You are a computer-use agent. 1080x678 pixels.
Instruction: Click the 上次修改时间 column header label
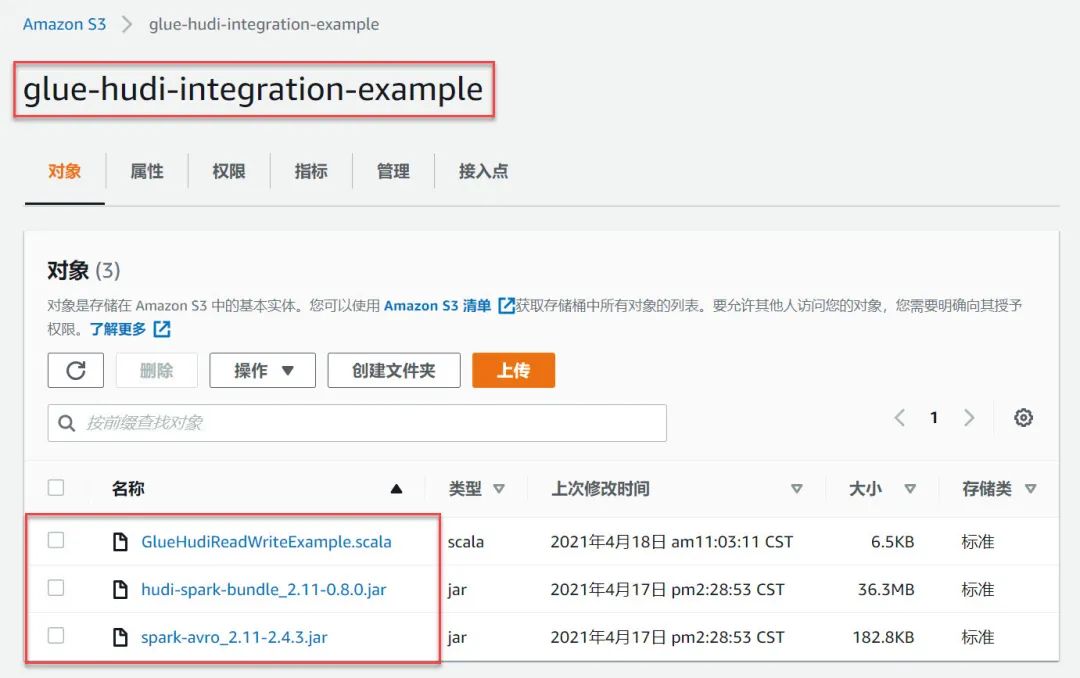pos(600,489)
